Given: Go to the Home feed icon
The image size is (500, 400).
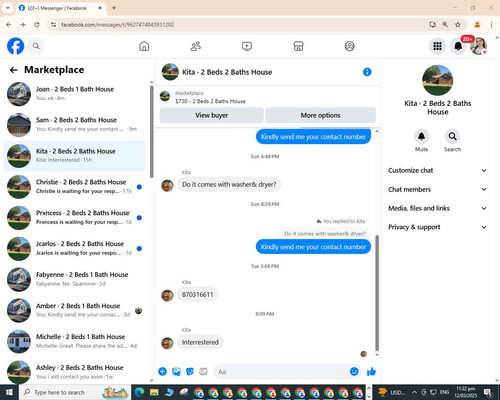Looking at the screenshot, I should [144, 46].
